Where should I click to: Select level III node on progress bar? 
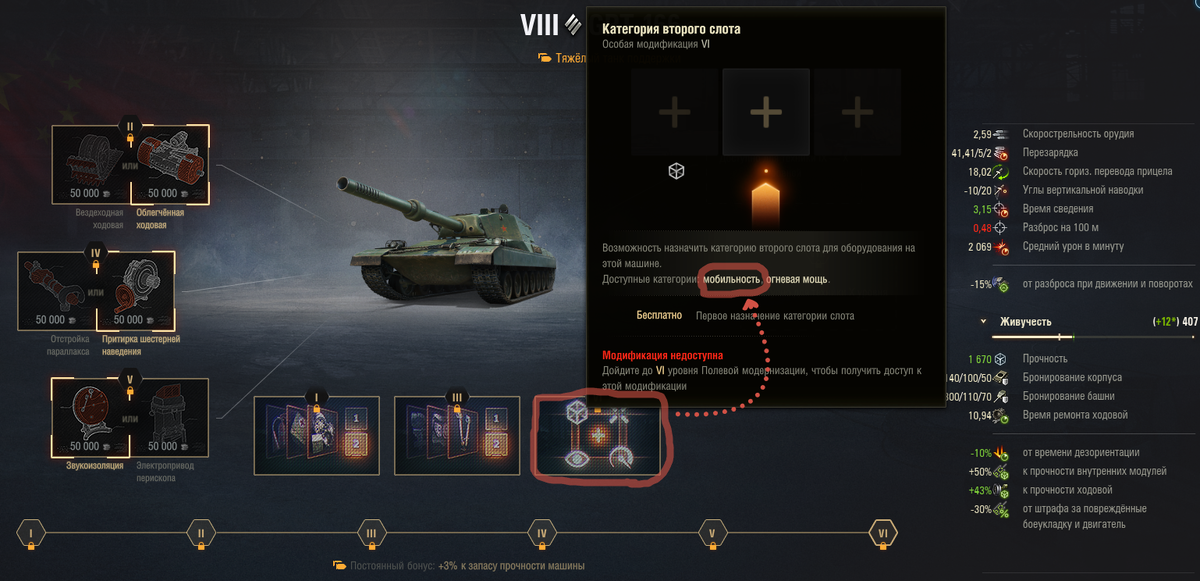coord(371,534)
